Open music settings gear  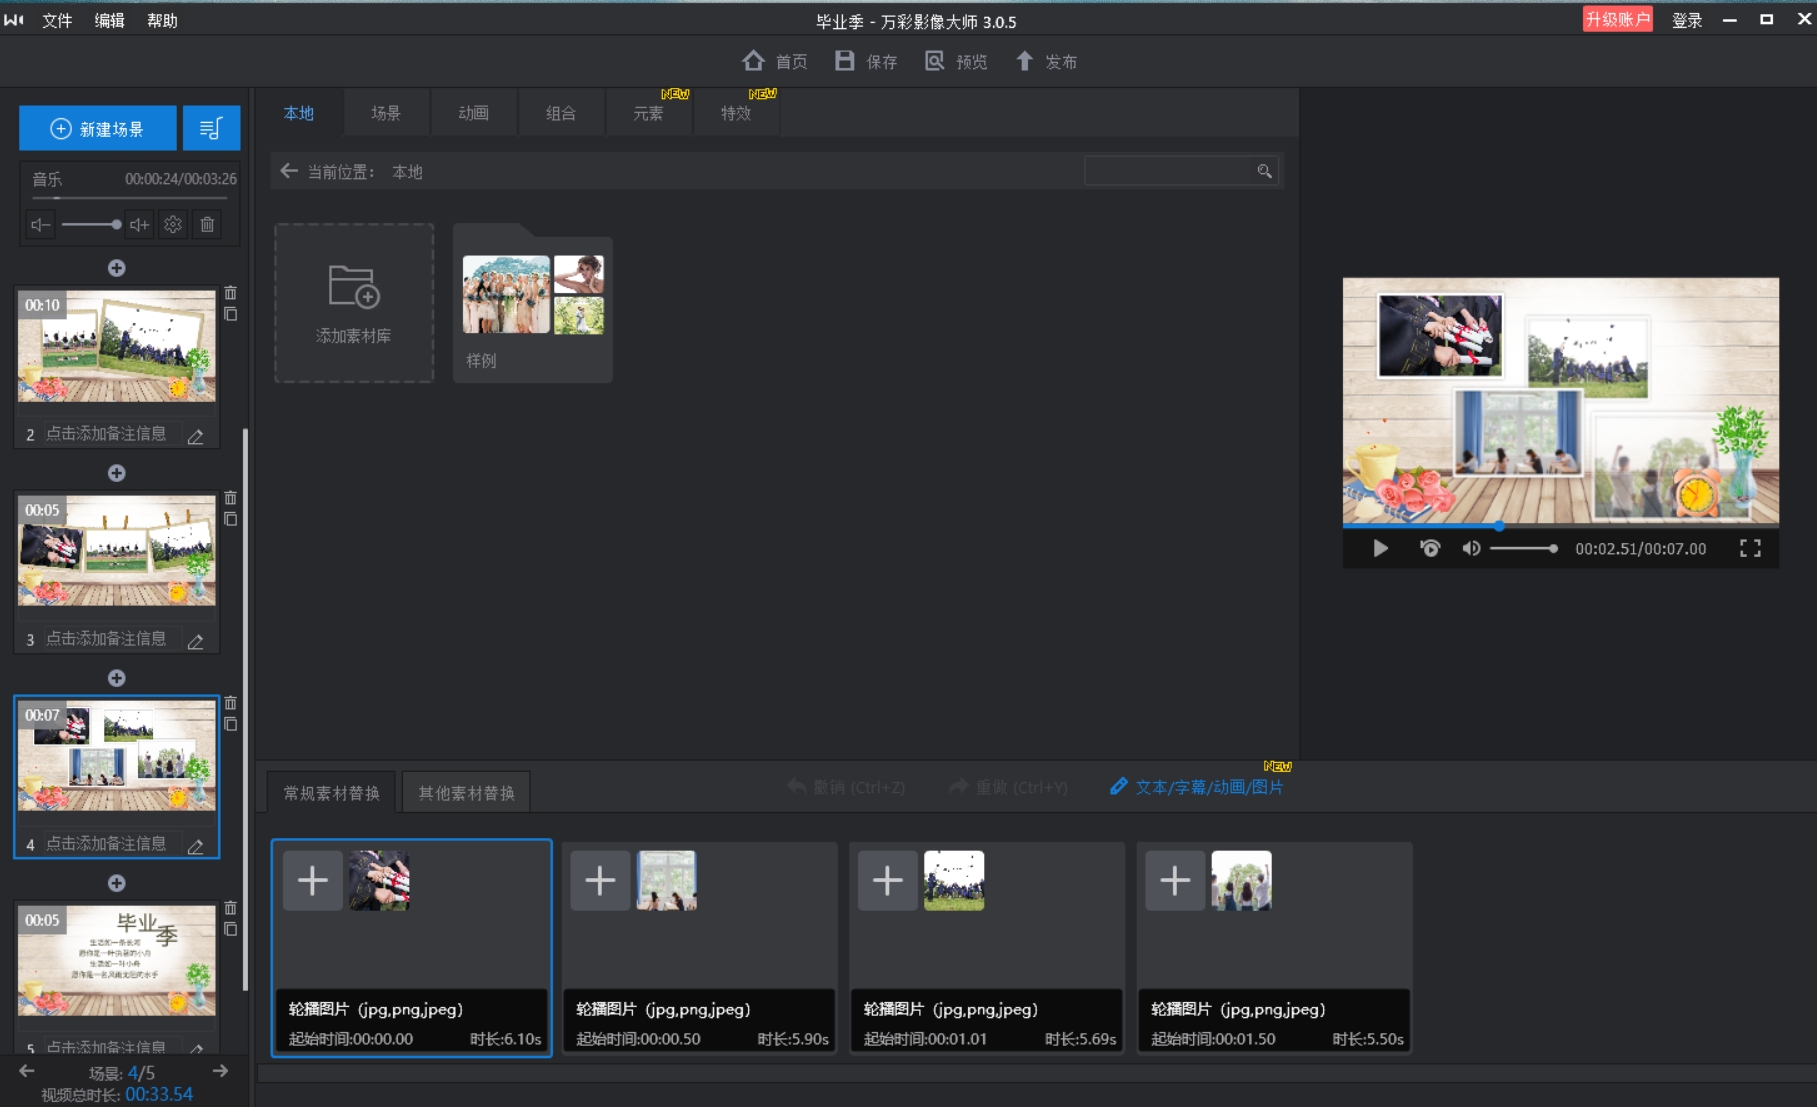173,225
